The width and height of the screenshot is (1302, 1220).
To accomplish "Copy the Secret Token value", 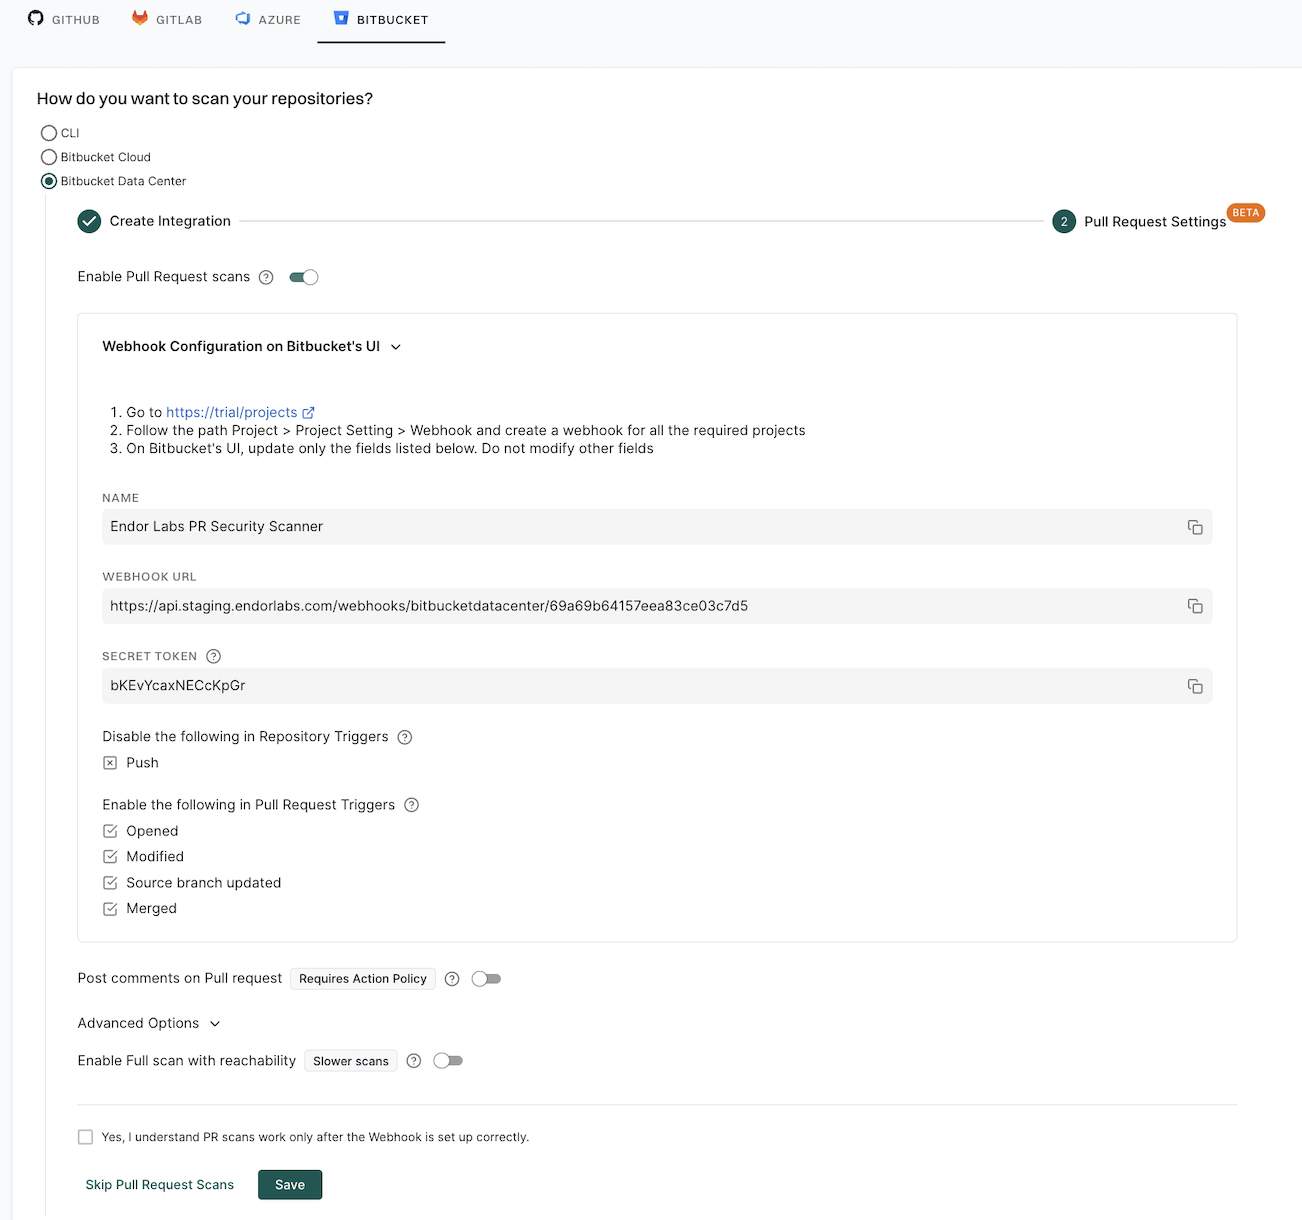I will [1195, 686].
